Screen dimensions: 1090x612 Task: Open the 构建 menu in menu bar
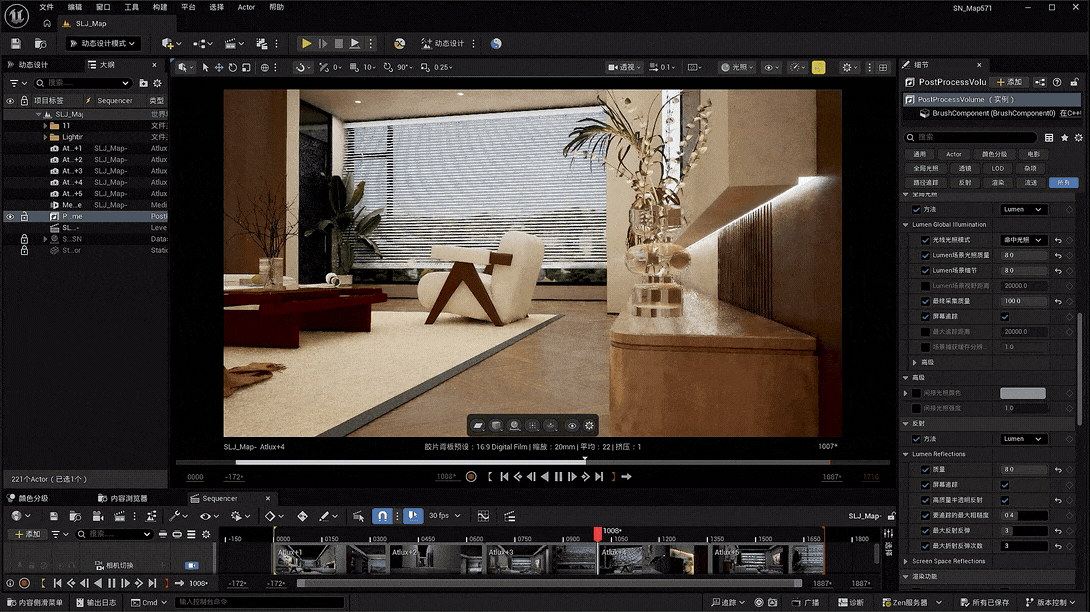(160, 7)
